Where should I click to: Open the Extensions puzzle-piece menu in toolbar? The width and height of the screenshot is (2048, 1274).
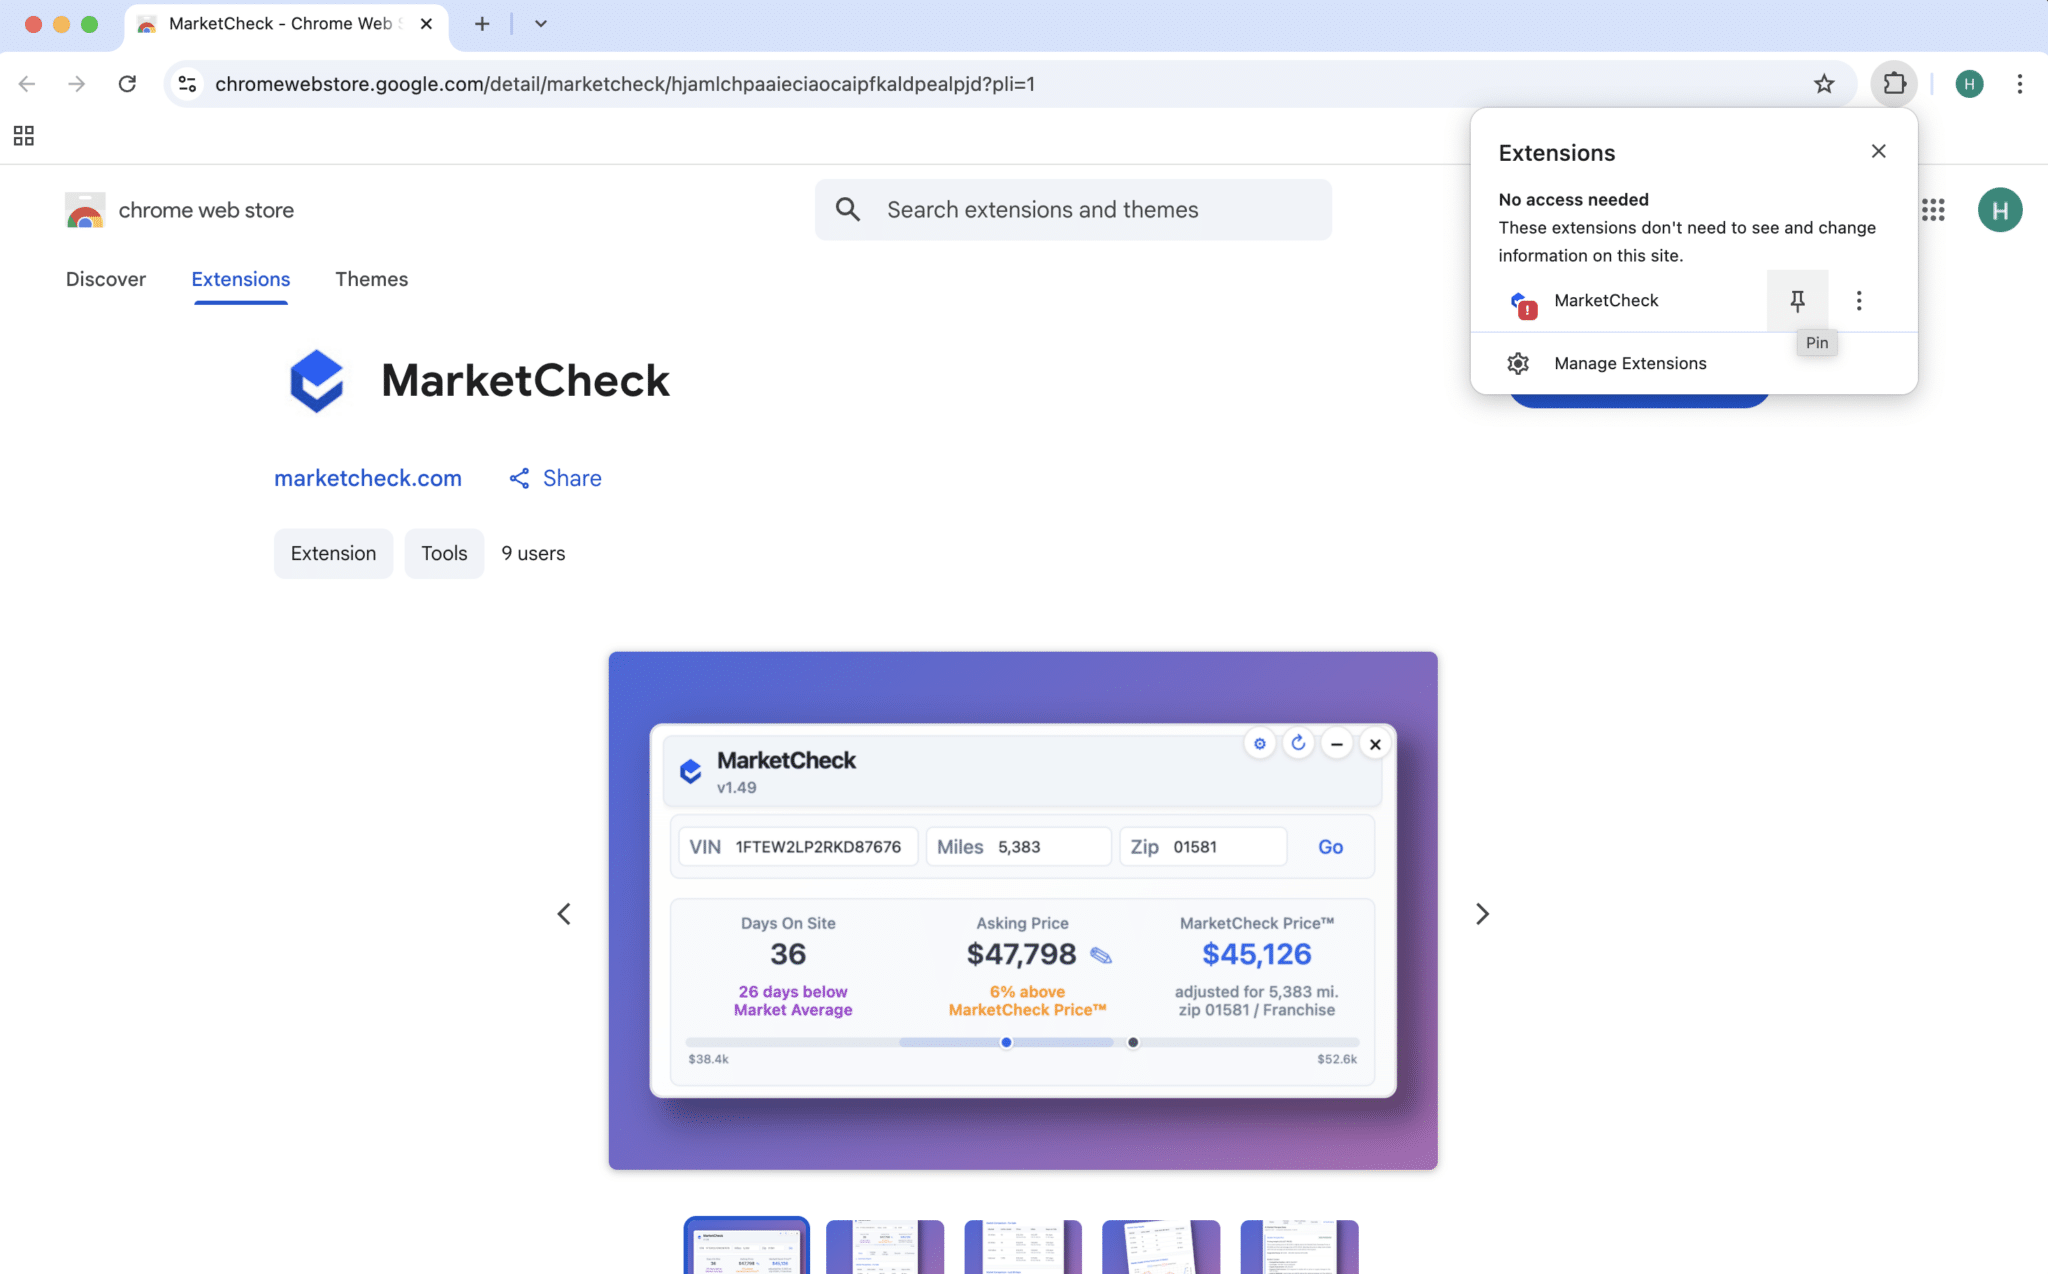(1894, 83)
